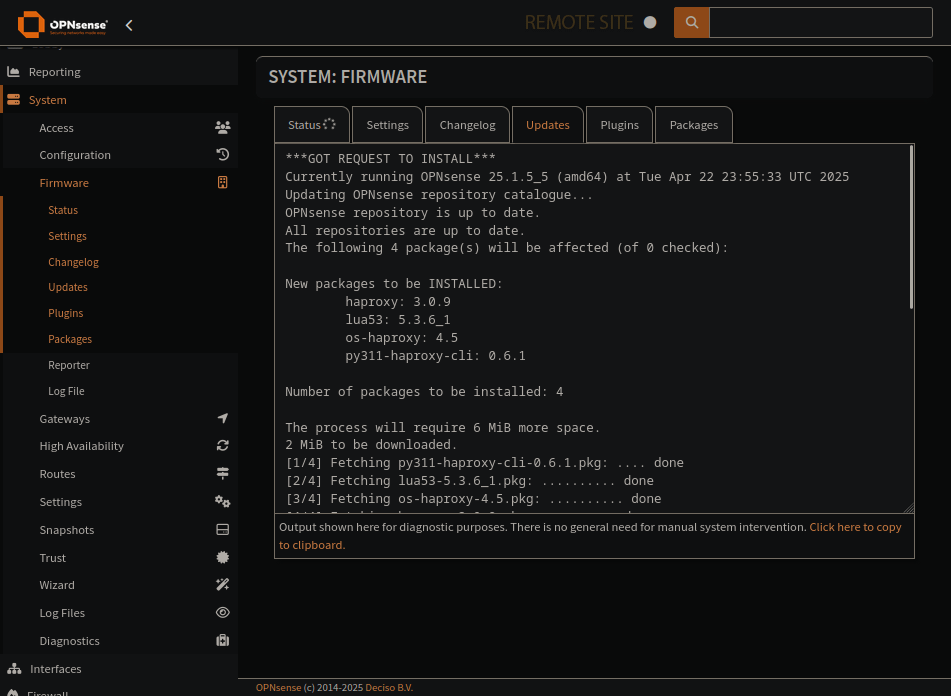
Task: Click the Configuration history icon
Action: click(223, 155)
